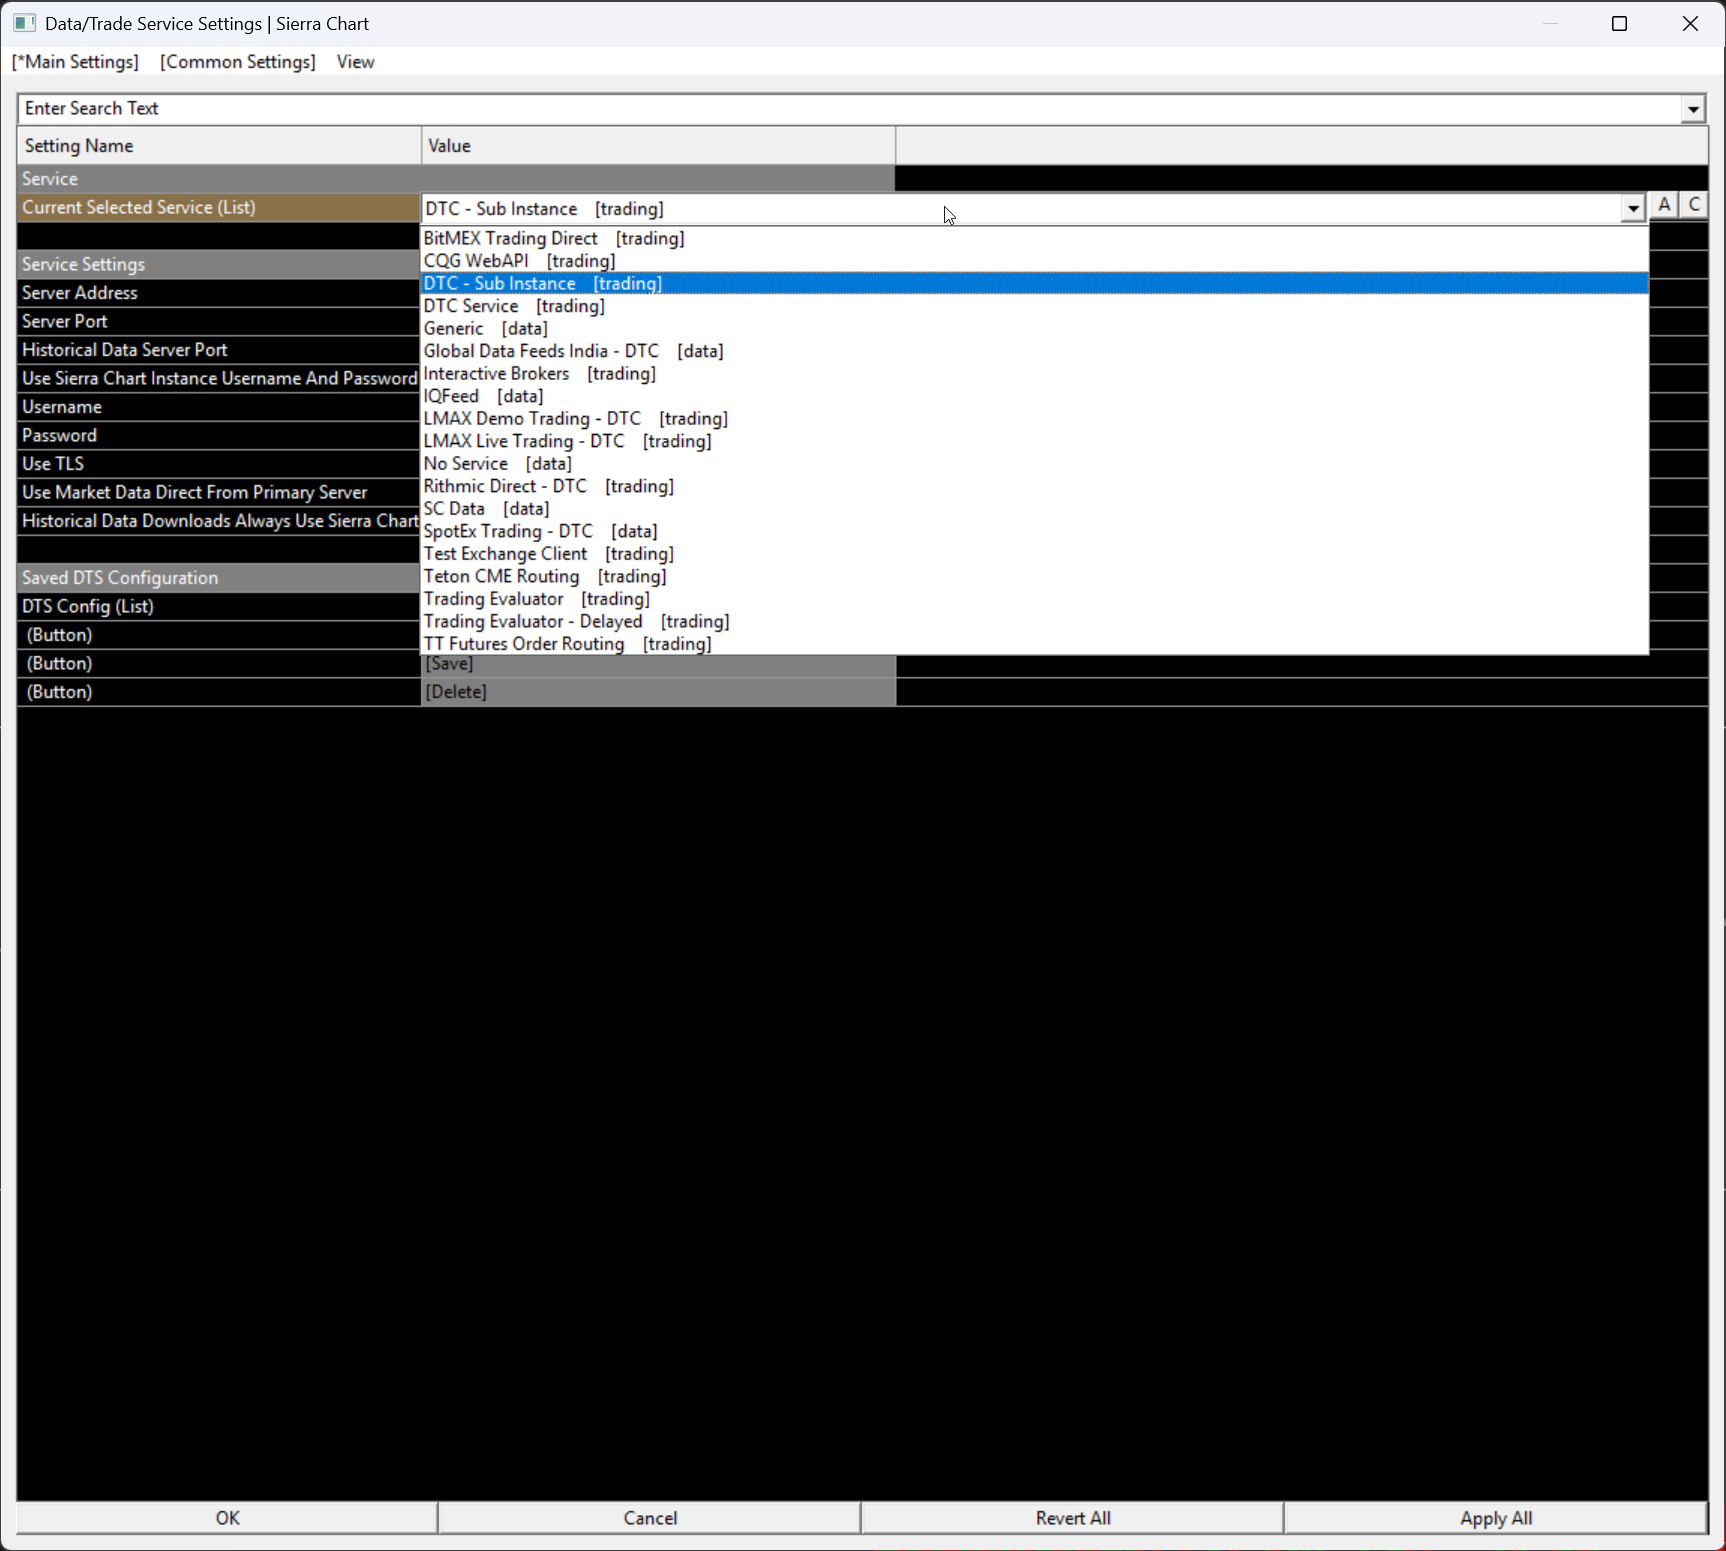Close the Data/Trade Service Settings window
The width and height of the screenshot is (1726, 1551).
[1690, 24]
